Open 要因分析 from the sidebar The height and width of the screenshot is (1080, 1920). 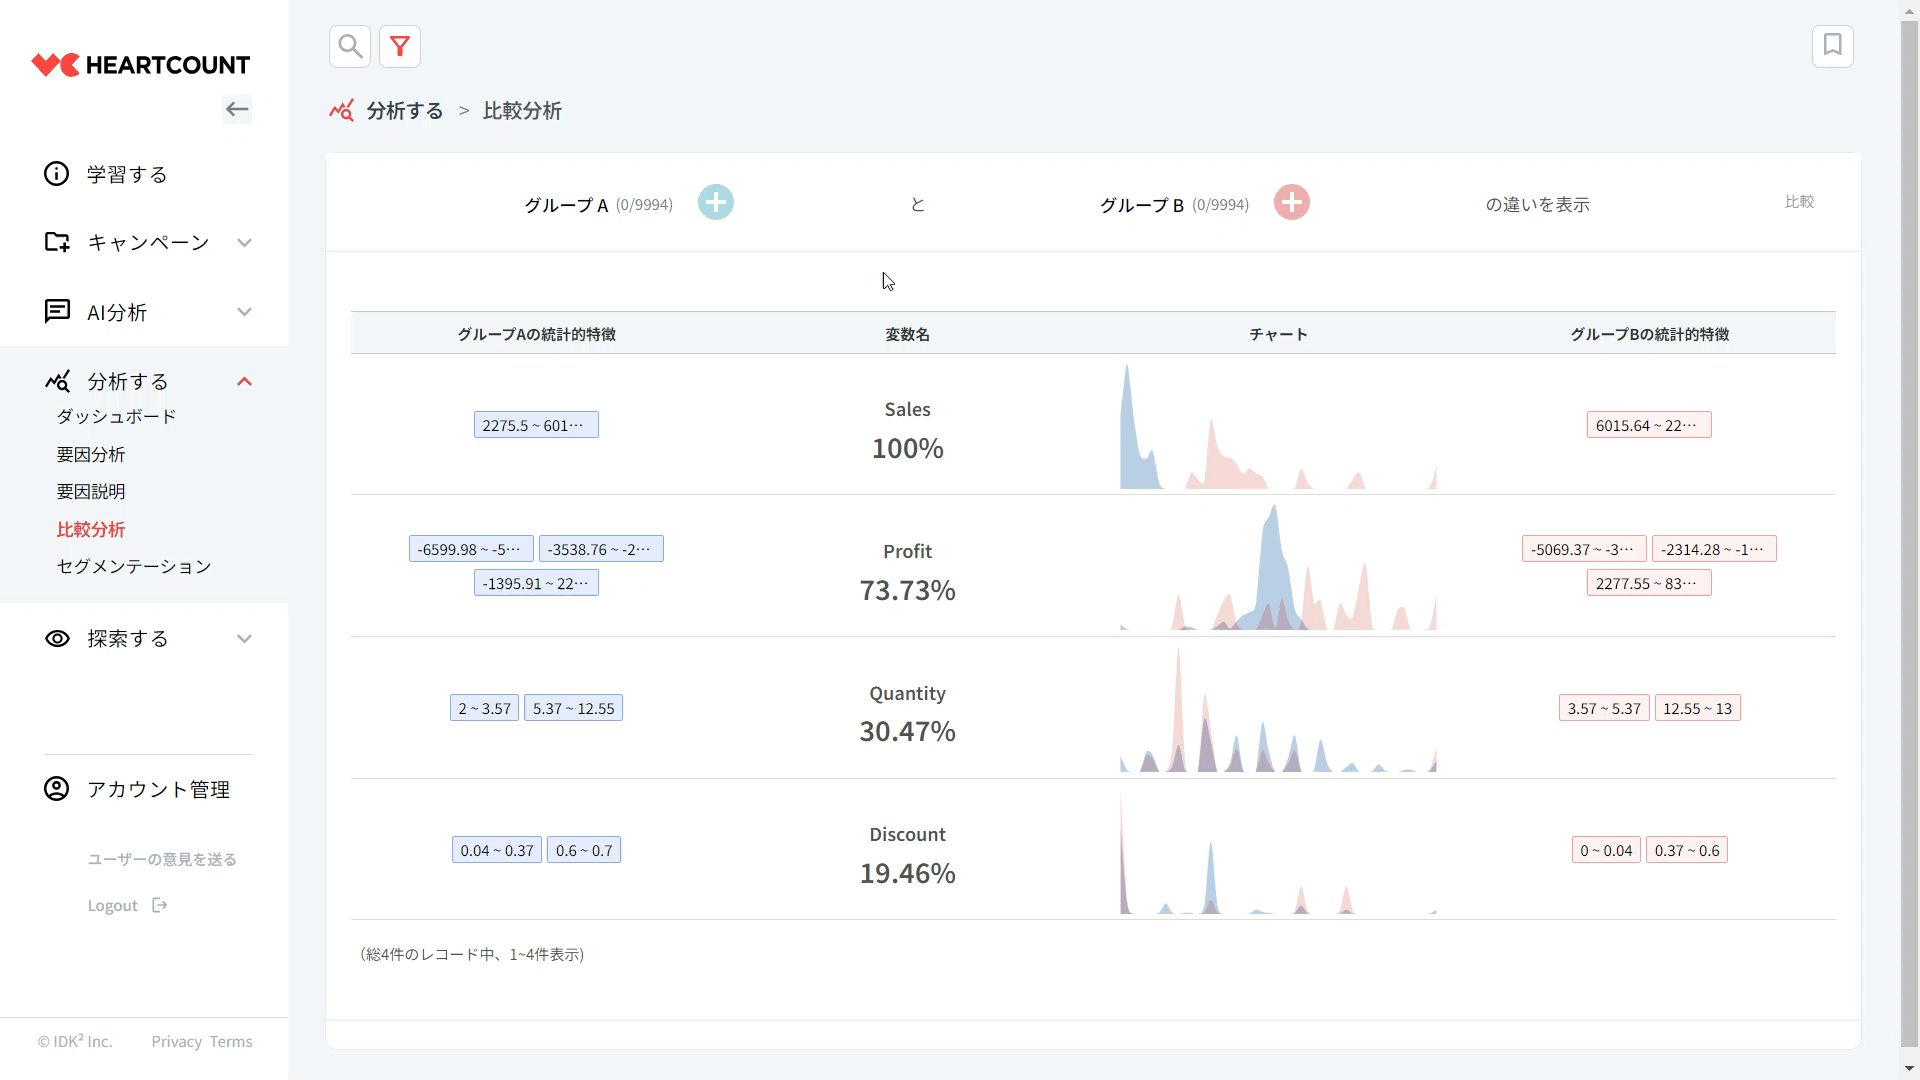91,454
